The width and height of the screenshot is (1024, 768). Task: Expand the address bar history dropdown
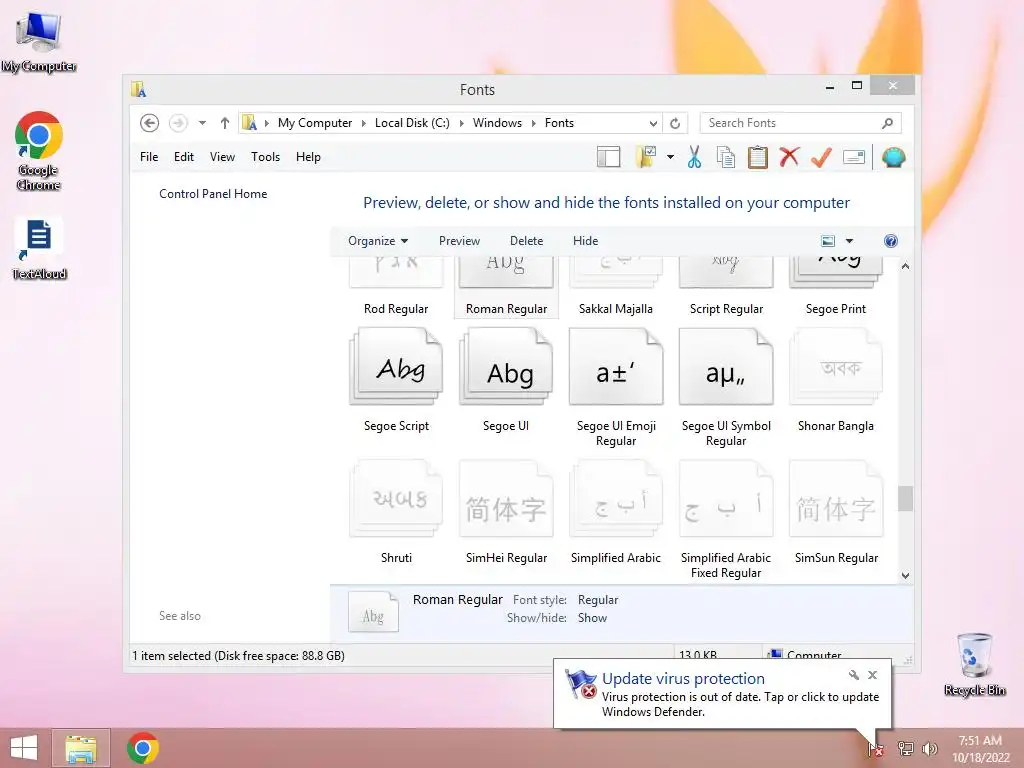[652, 123]
